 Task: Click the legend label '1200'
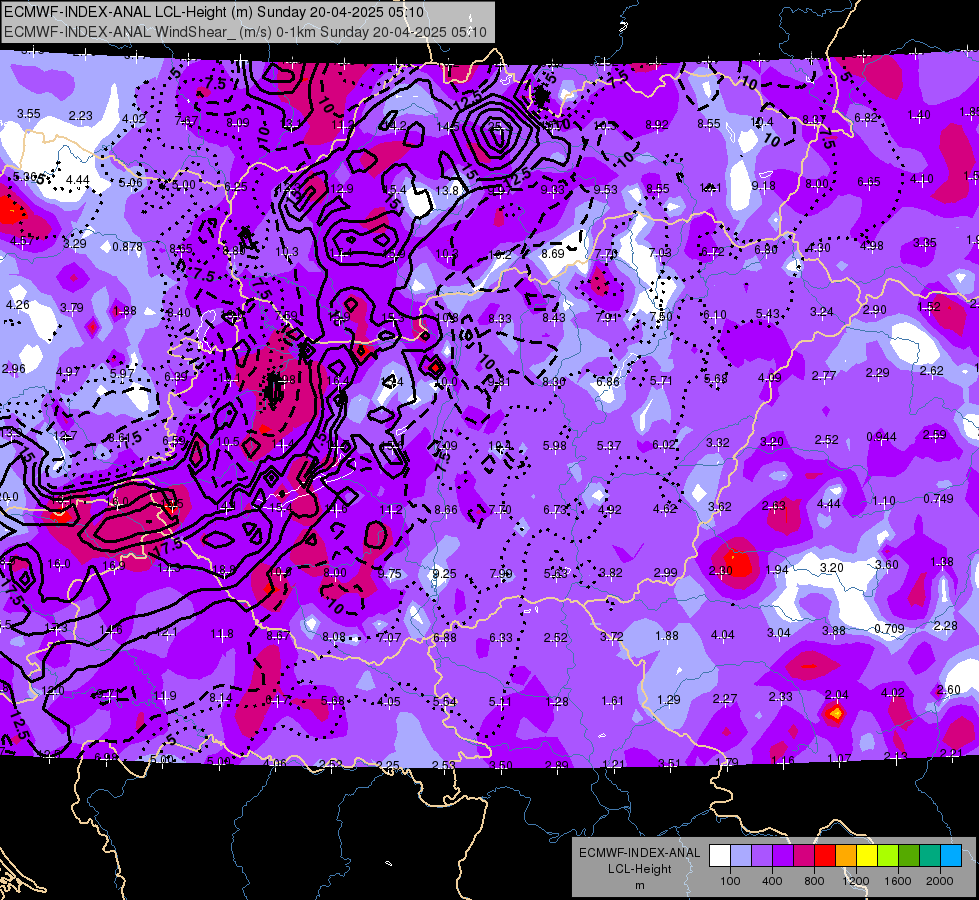[855, 881]
